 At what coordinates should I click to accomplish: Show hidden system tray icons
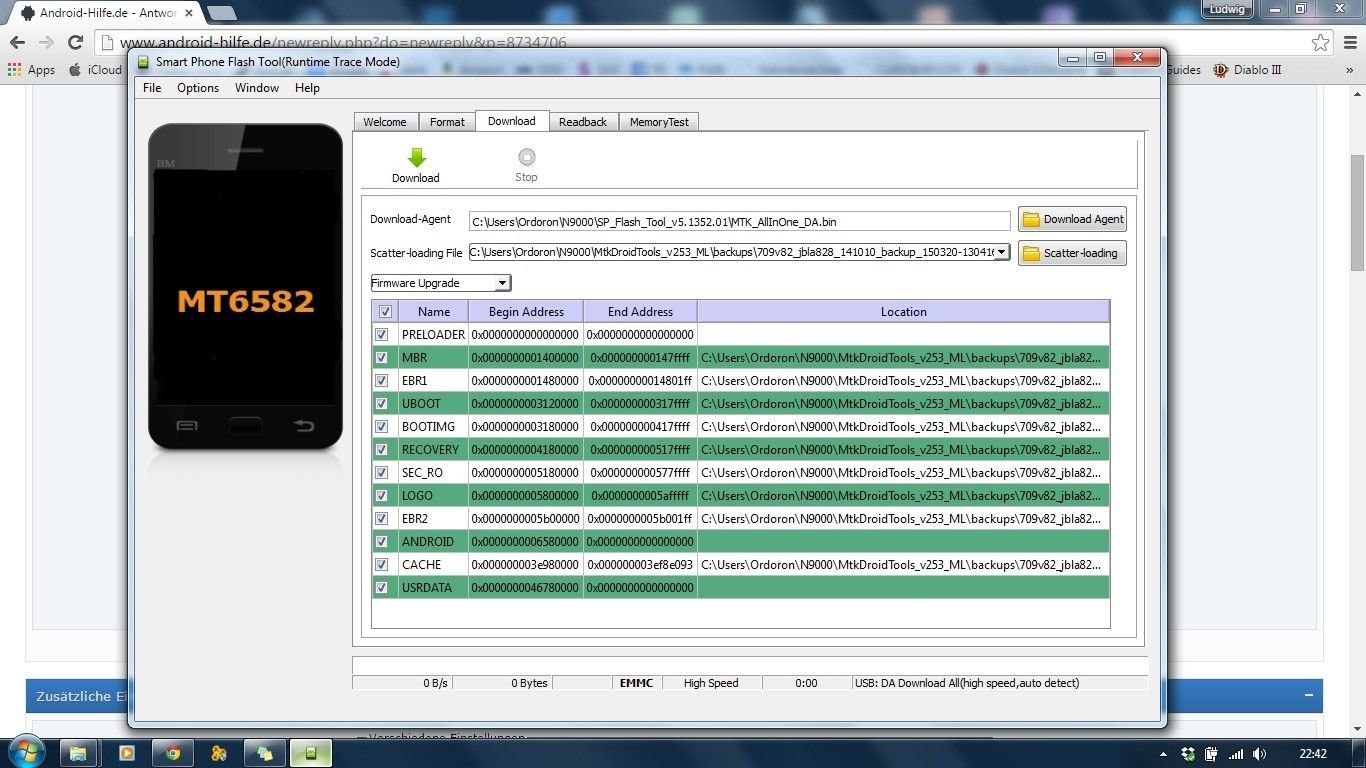(1162, 754)
